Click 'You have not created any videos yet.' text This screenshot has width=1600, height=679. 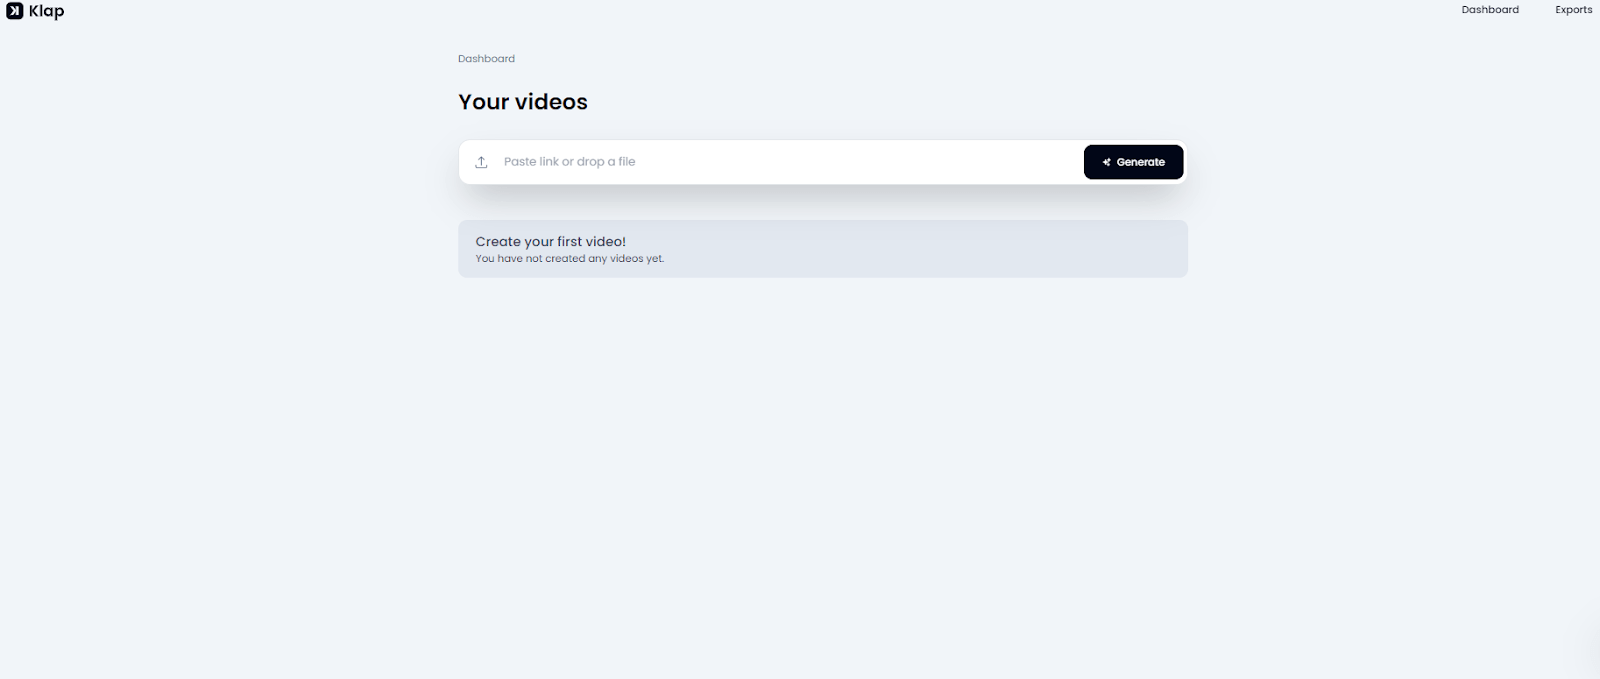pos(569,259)
